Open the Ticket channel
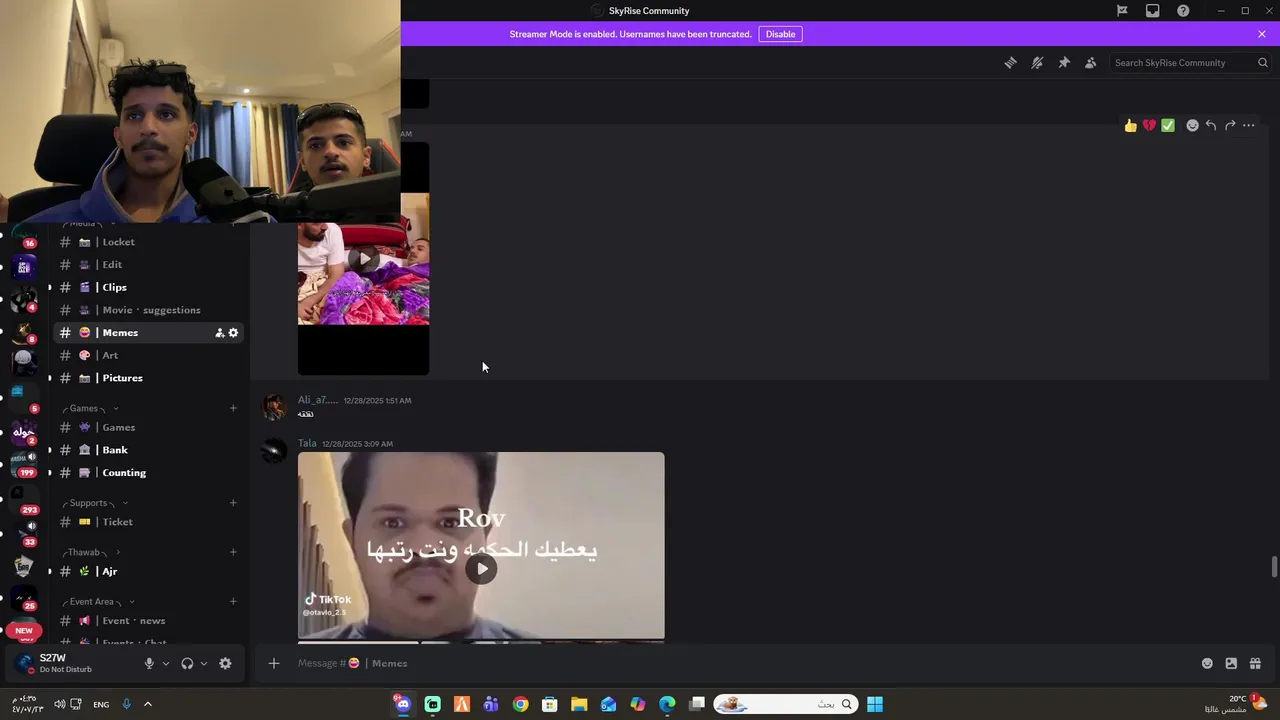Image resolution: width=1280 pixels, height=720 pixels. (149, 522)
